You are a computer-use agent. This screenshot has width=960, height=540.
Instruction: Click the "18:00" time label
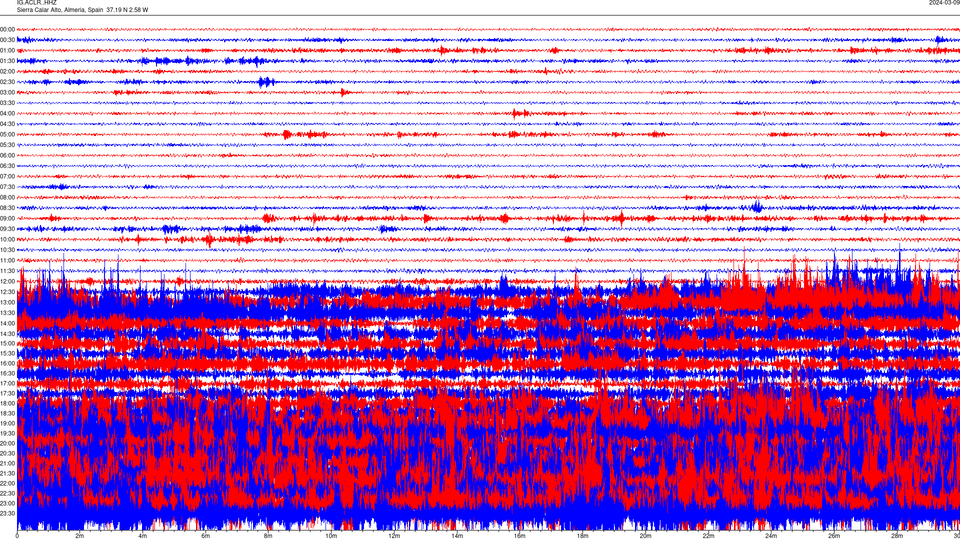pos(7,403)
